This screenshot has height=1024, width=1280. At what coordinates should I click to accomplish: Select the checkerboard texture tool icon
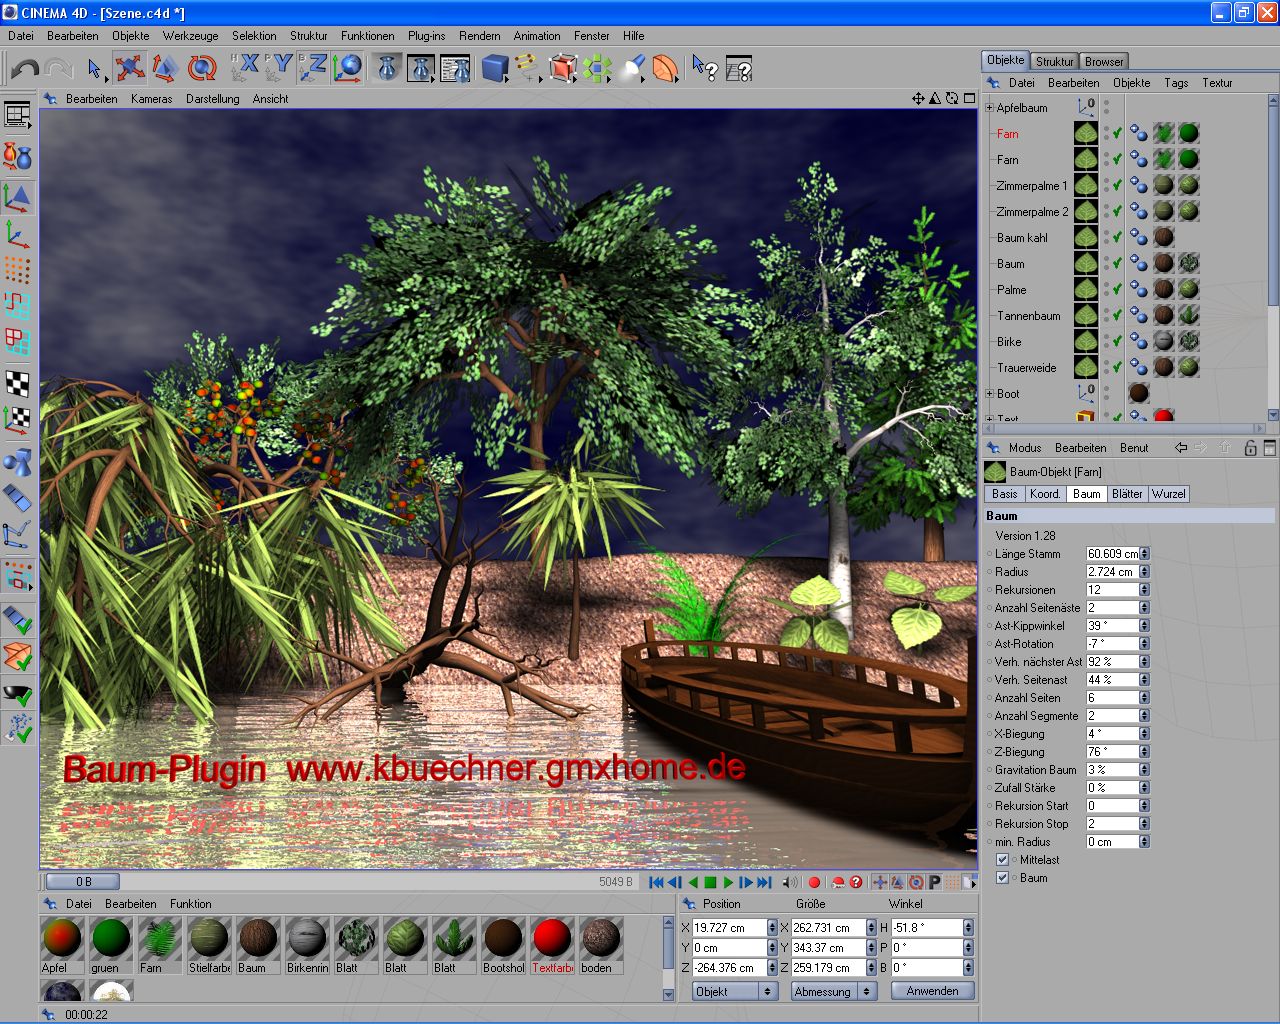pos(17,382)
